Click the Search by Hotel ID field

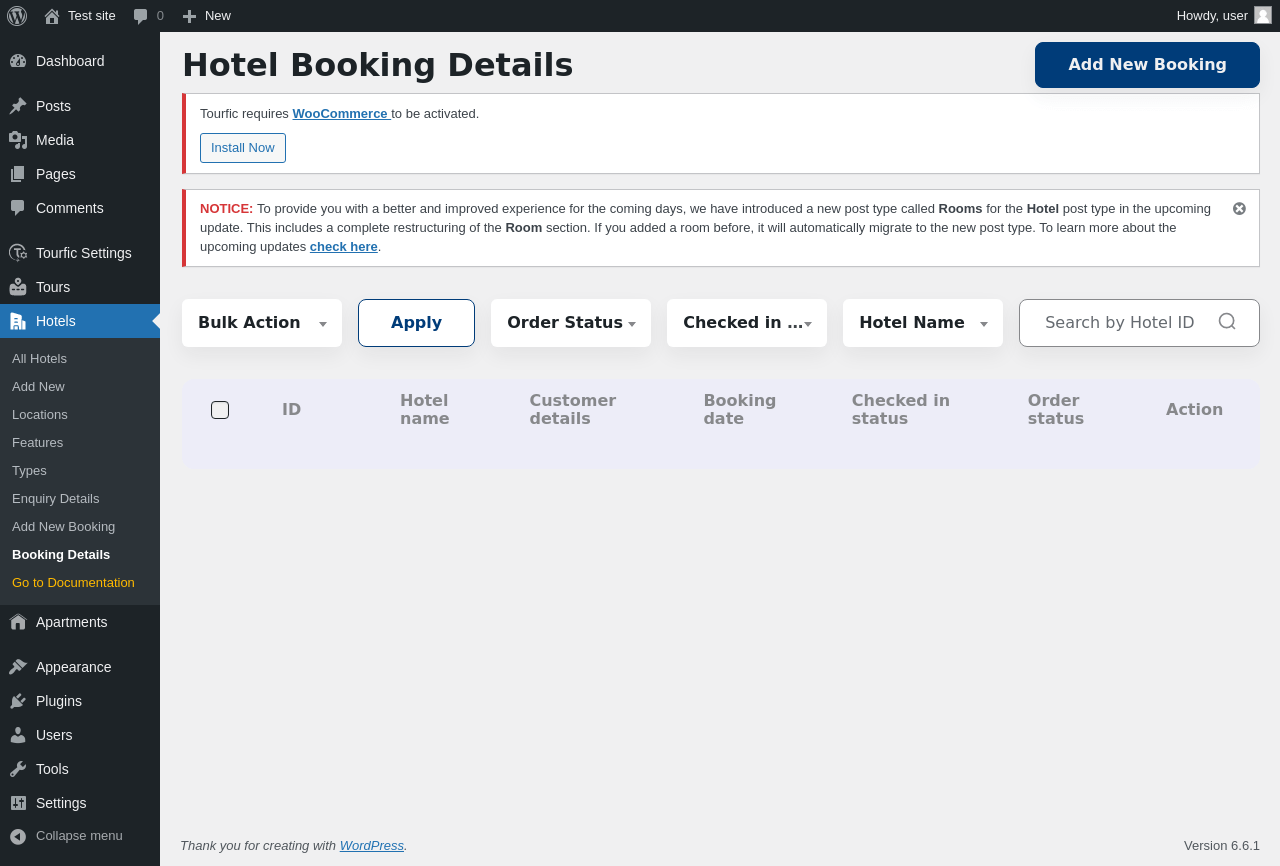[1119, 323]
